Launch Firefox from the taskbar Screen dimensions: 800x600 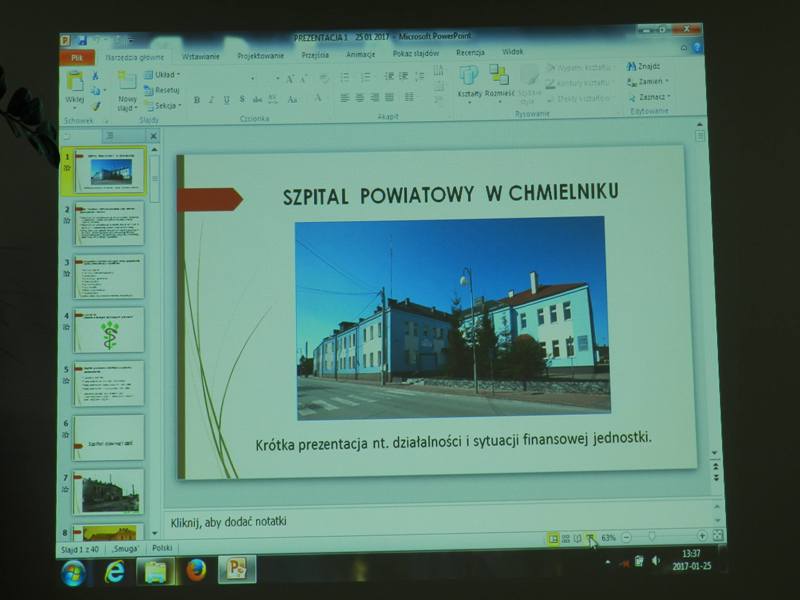(x=196, y=570)
